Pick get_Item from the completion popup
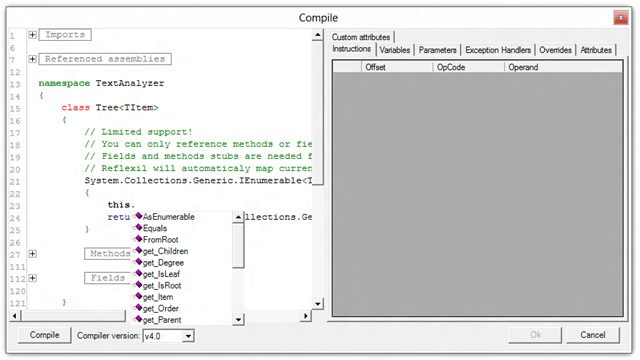 coord(158,297)
